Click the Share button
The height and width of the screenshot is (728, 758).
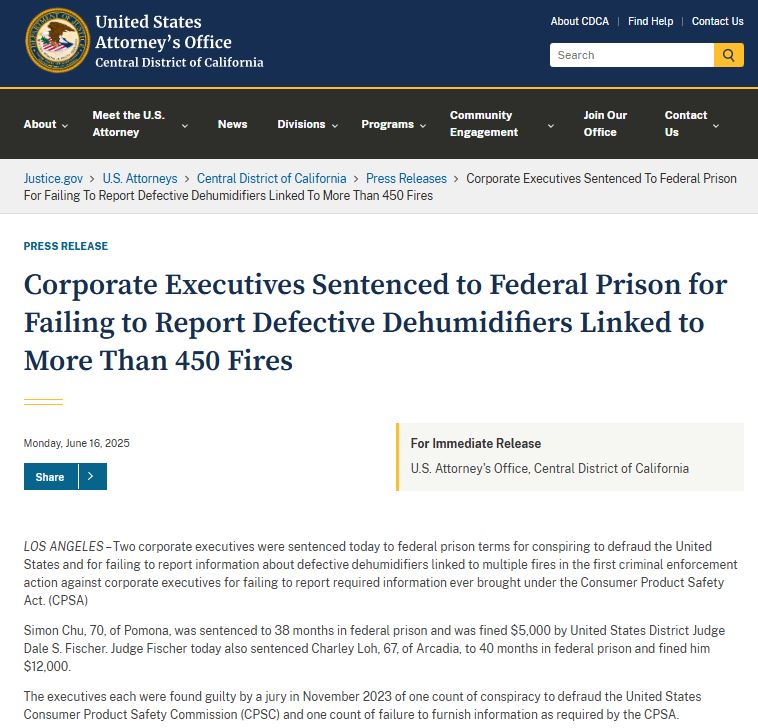(50, 477)
